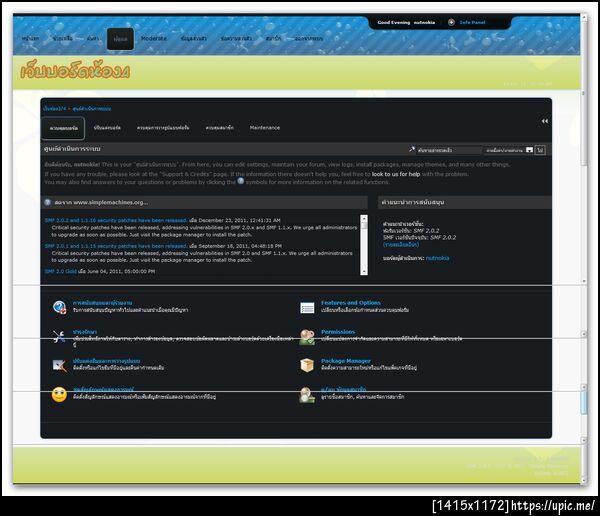Click the Features and Options list icon

tap(307, 307)
